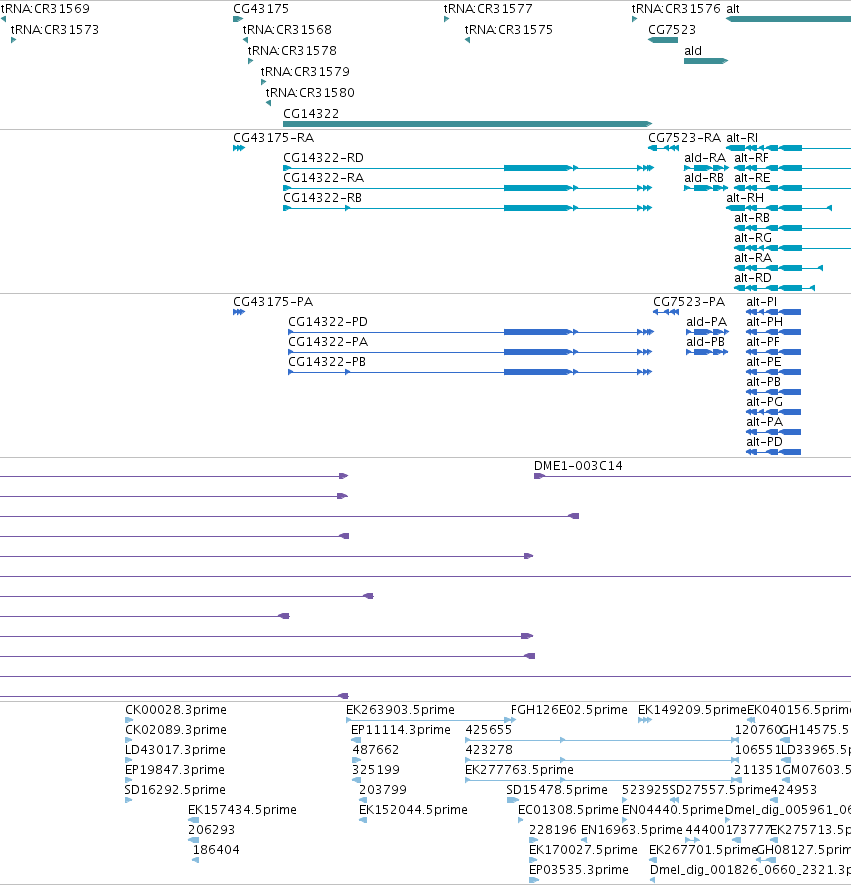851x885 pixels.
Task: Click the alt-RA transcript label
Action: click(x=753, y=258)
